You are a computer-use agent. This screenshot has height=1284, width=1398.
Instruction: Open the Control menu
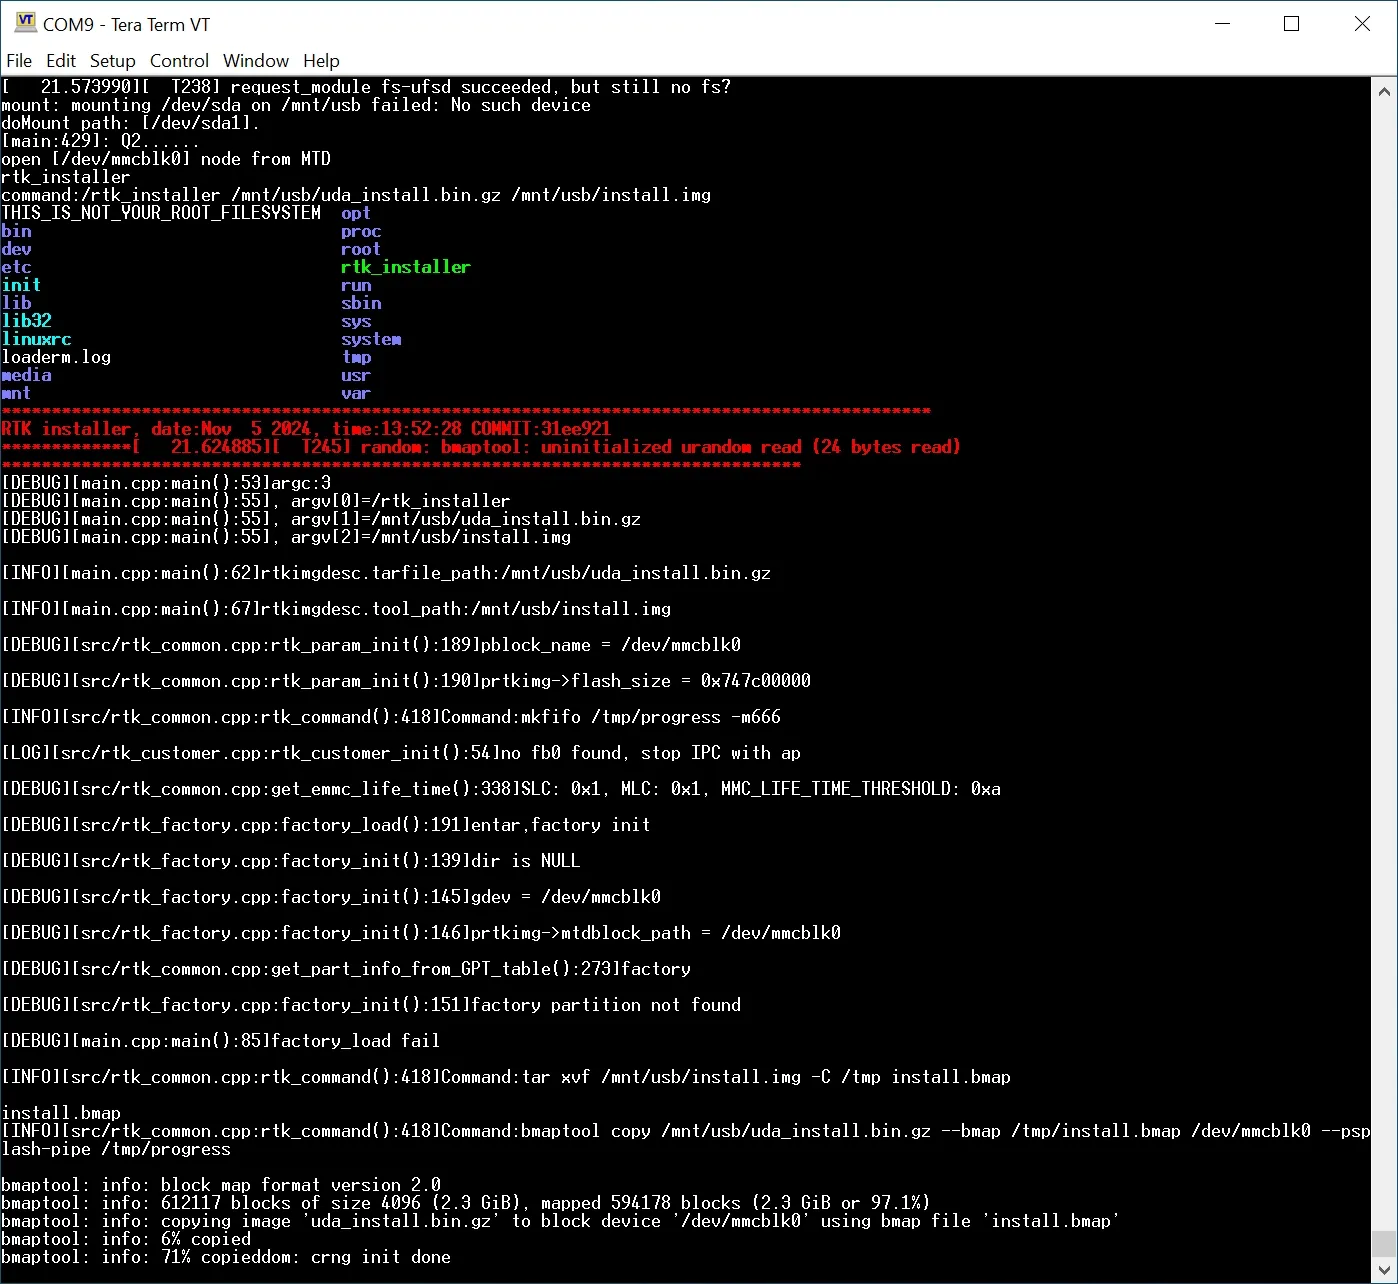click(x=179, y=61)
